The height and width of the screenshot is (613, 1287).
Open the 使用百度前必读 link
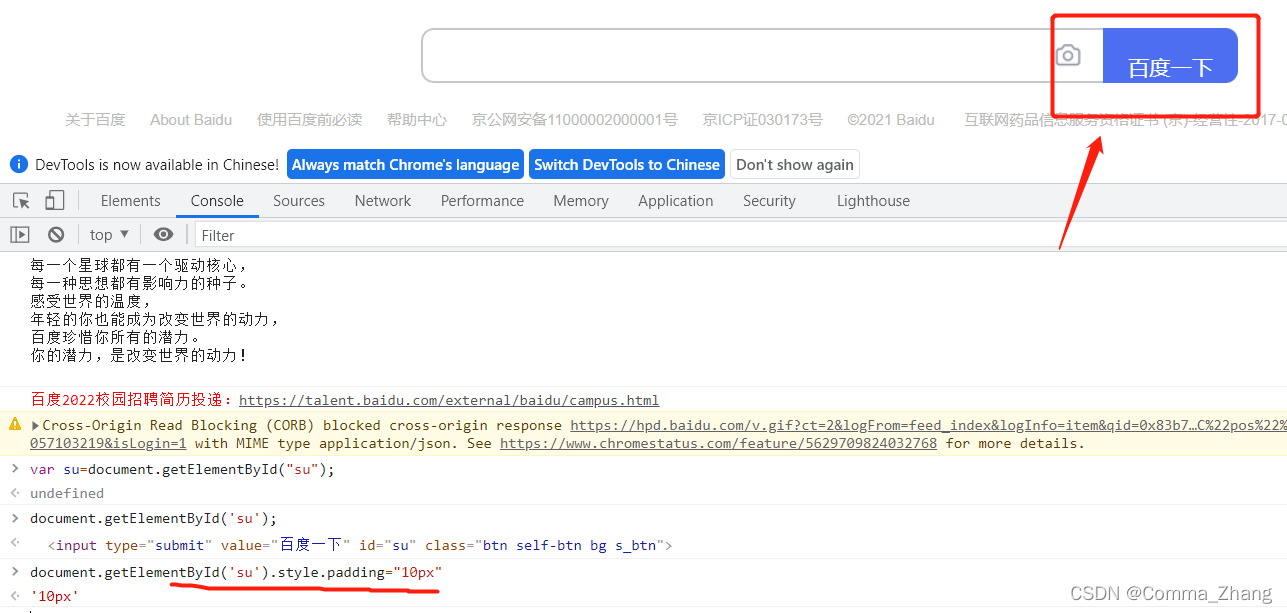(309, 120)
